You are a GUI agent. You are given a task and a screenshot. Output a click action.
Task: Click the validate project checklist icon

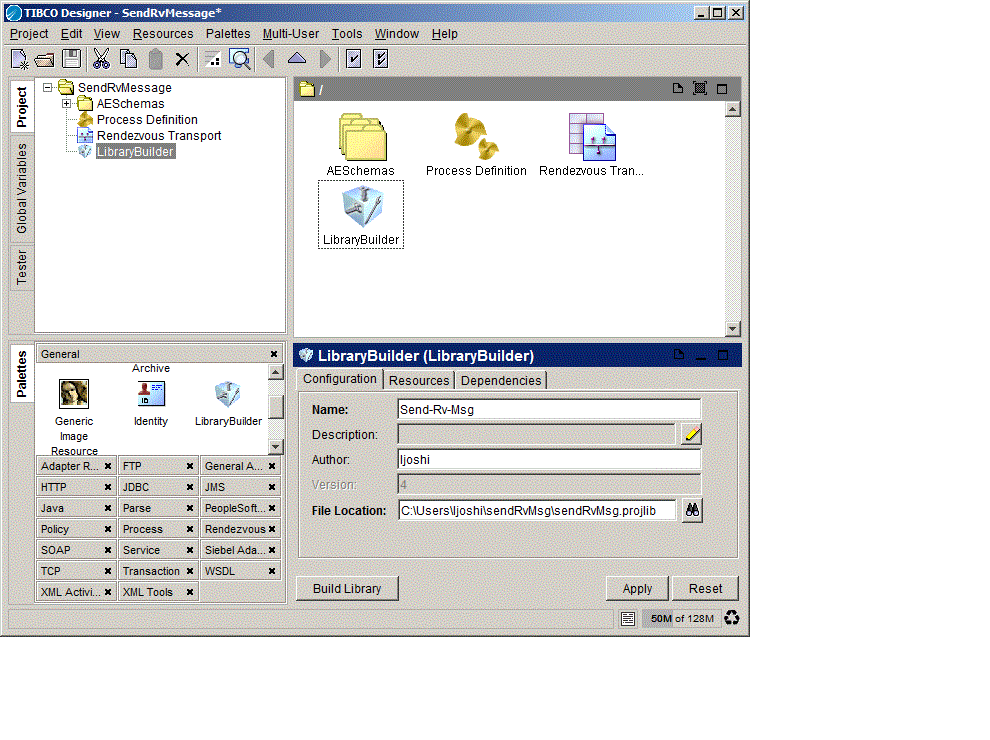pos(381,59)
